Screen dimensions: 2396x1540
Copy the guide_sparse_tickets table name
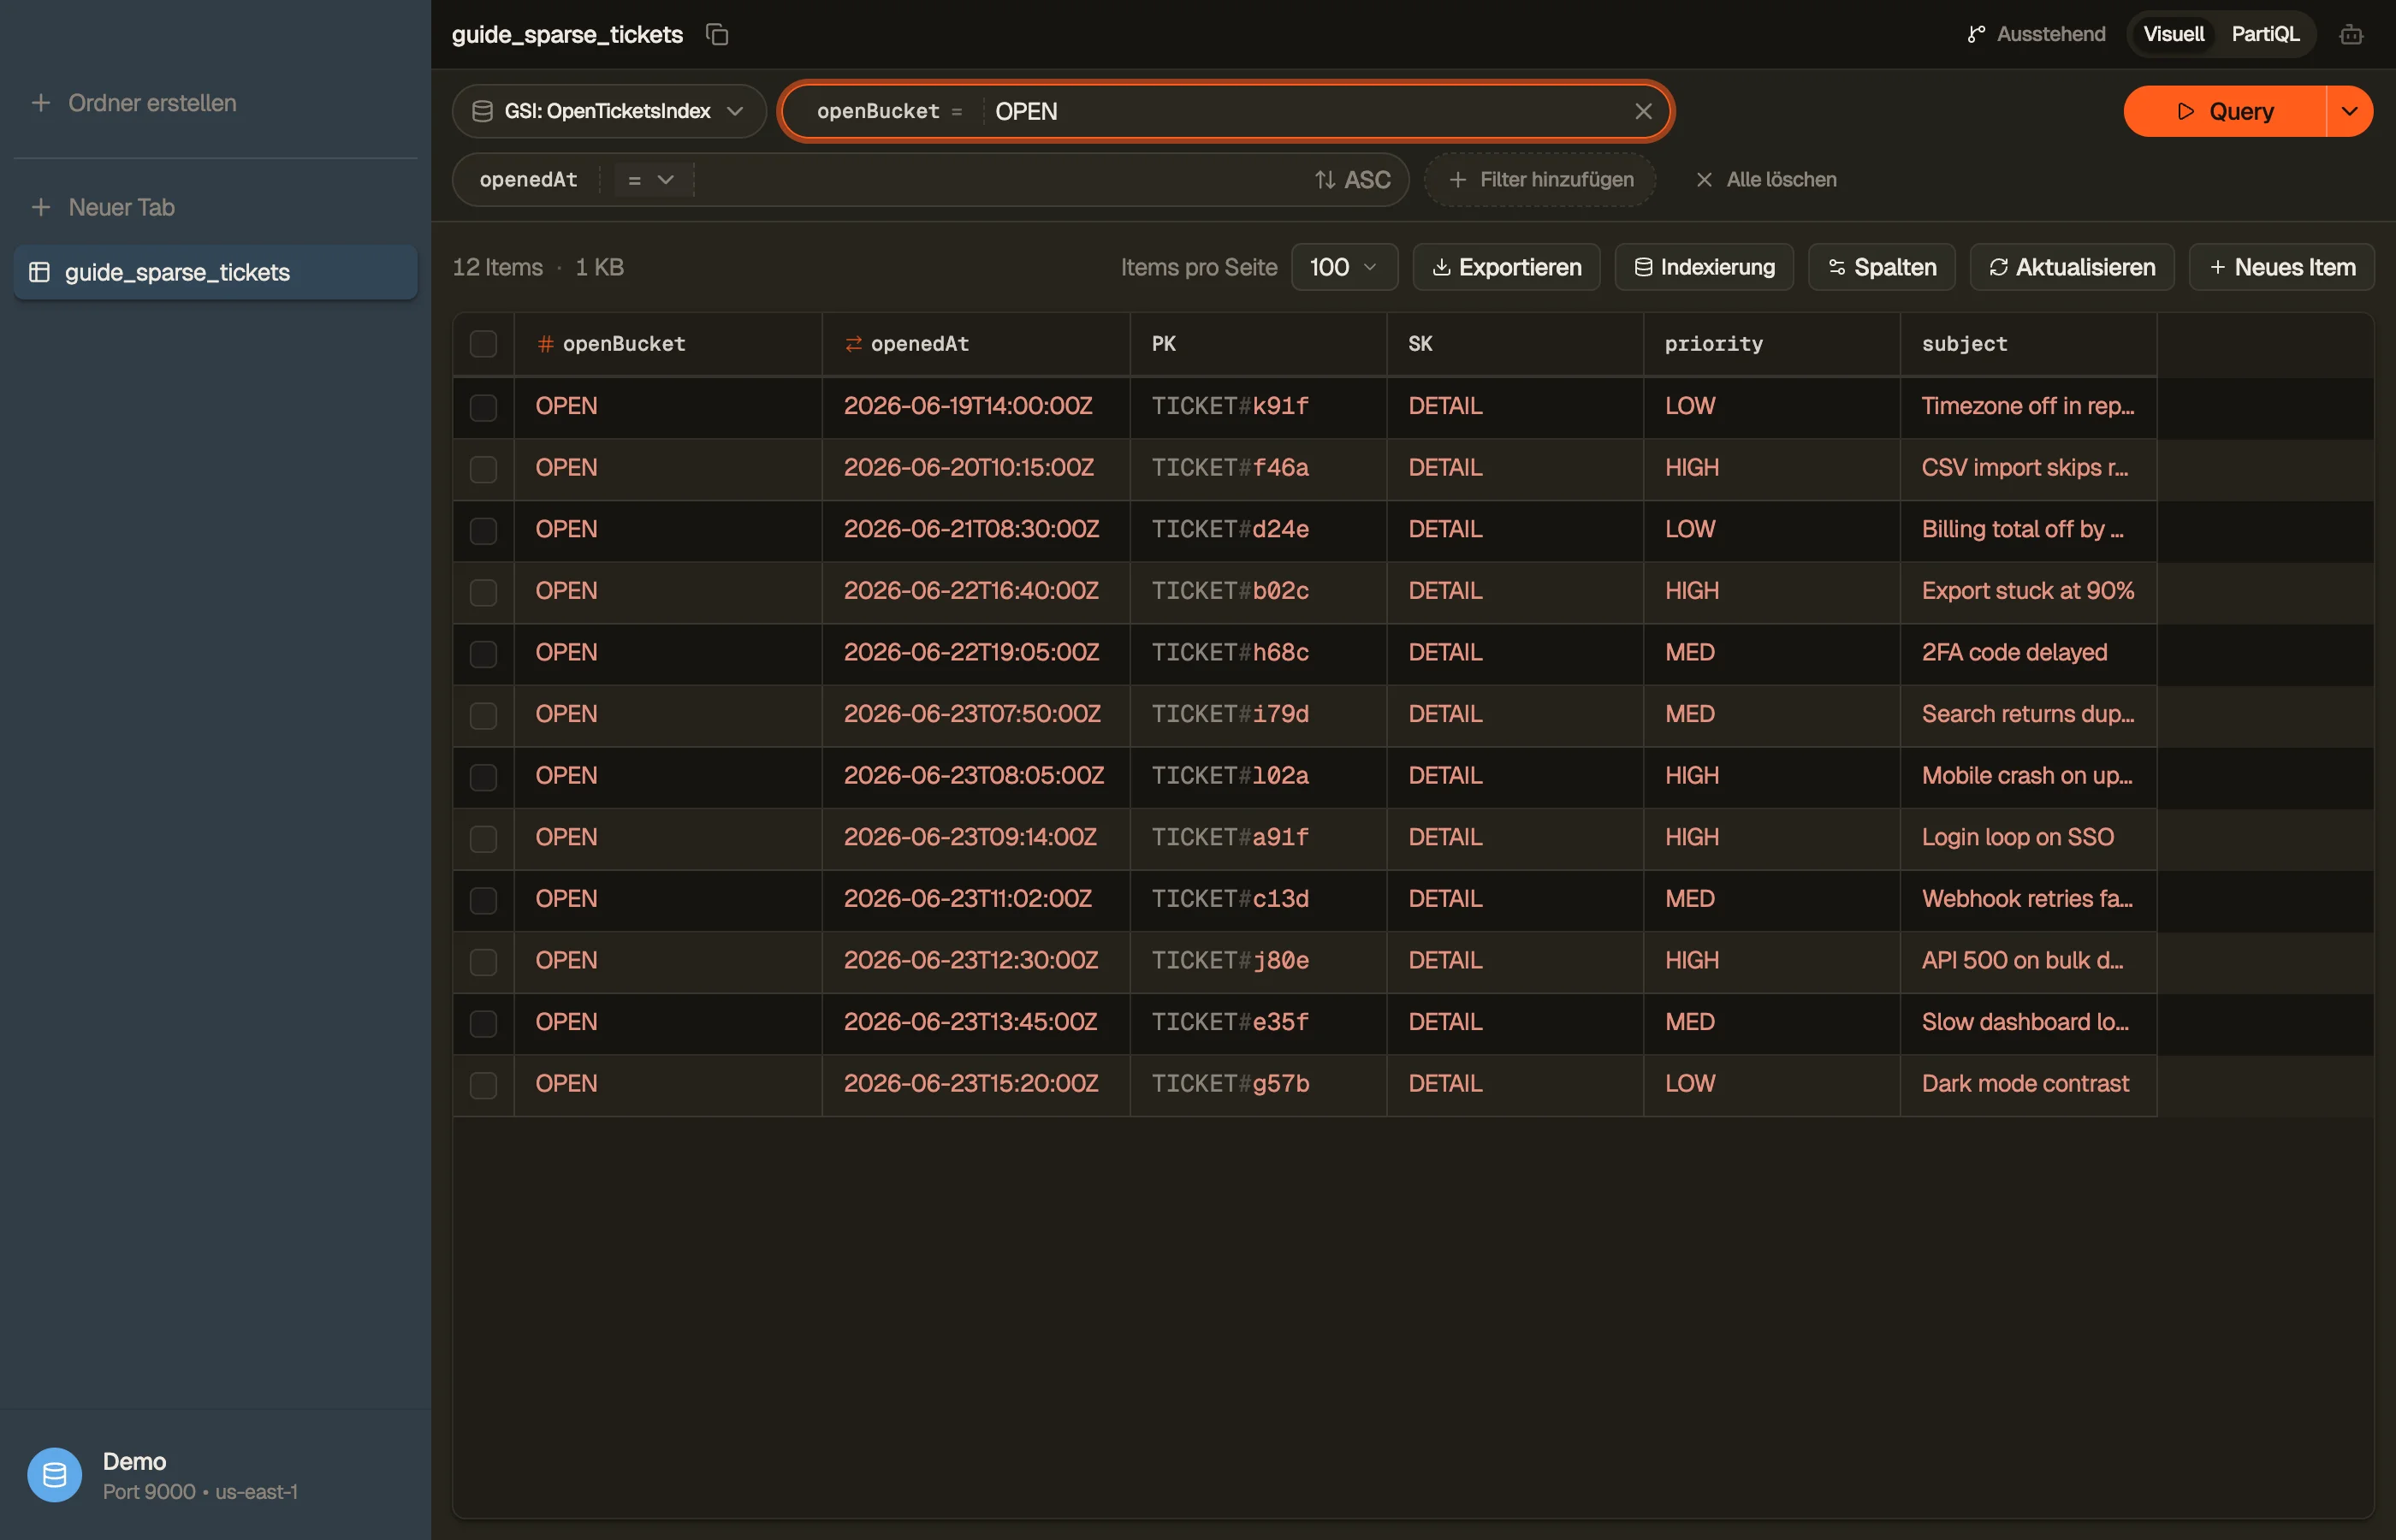(x=716, y=34)
